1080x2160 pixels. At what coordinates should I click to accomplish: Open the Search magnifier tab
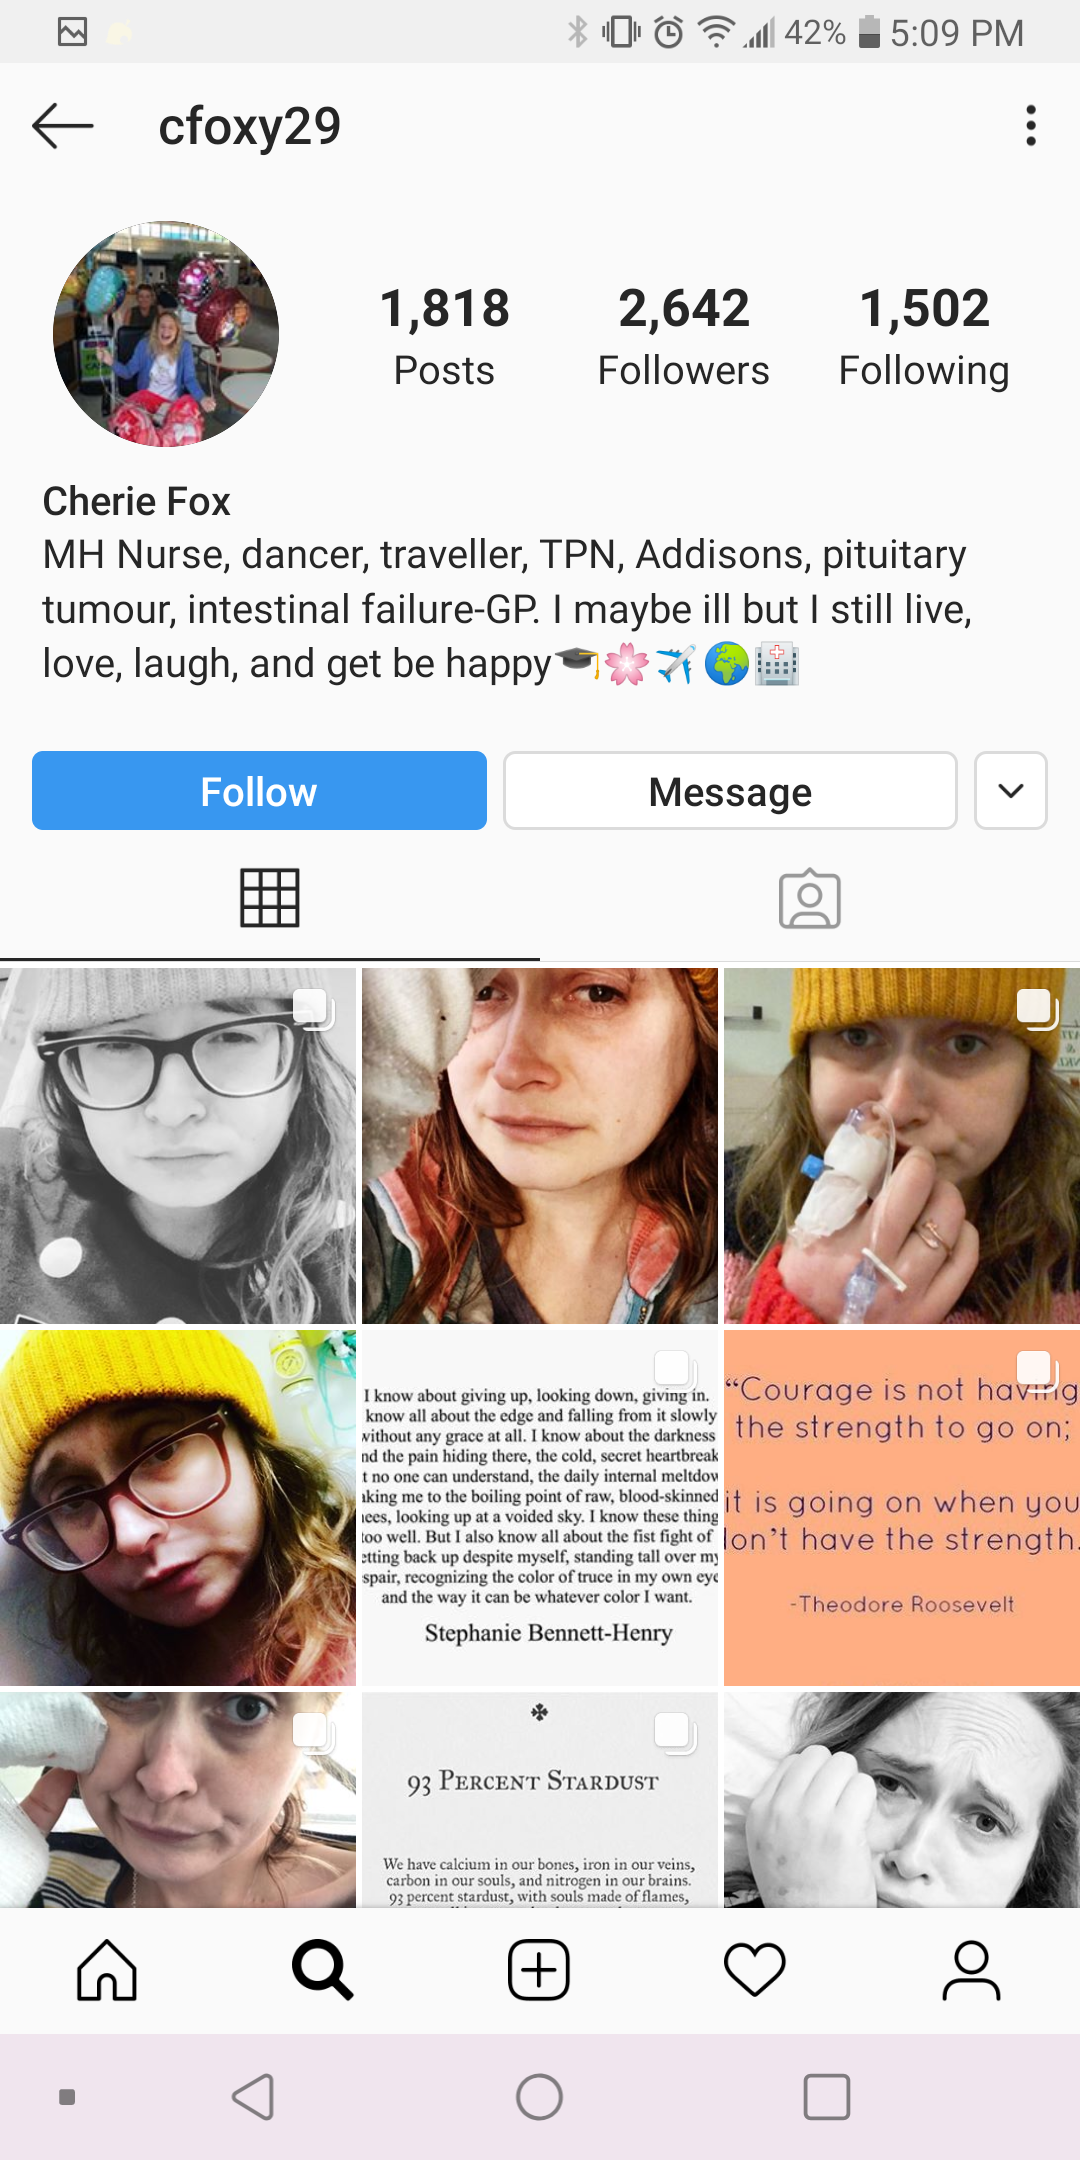(322, 1970)
